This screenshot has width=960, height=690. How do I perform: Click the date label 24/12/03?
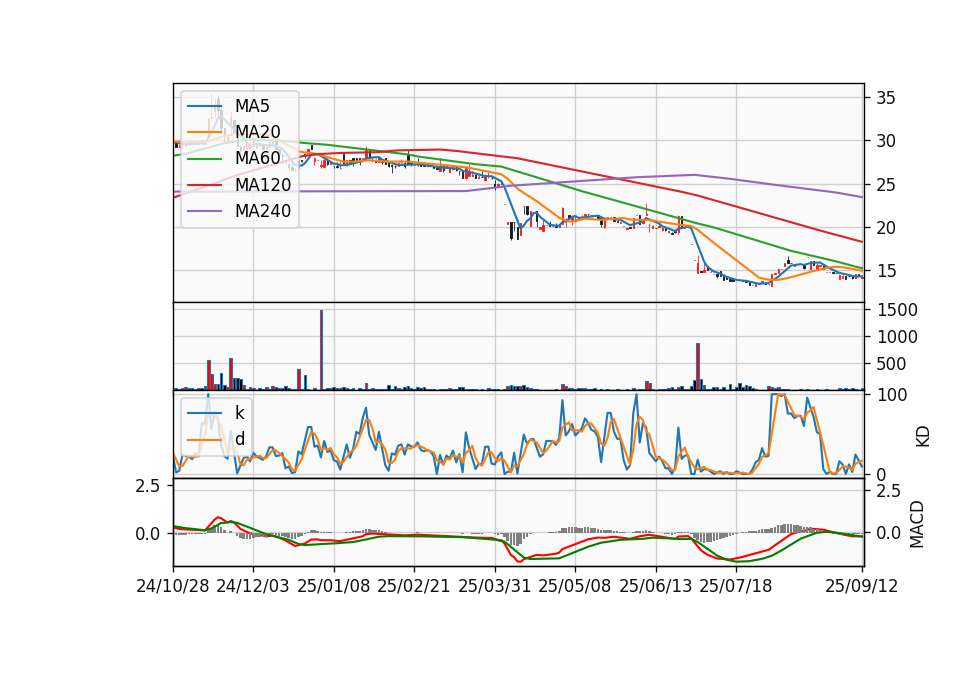(253, 586)
